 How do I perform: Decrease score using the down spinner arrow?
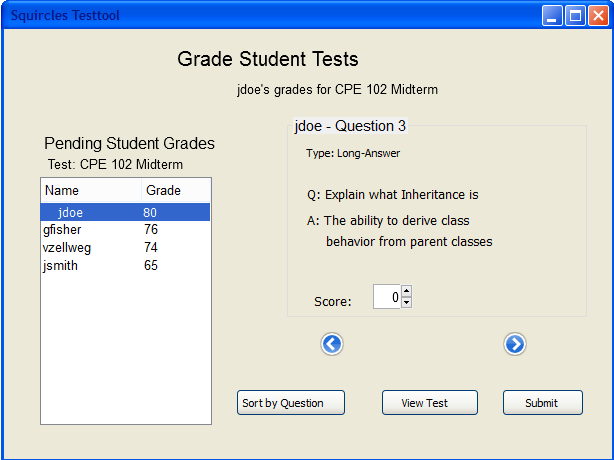[x=406, y=302]
